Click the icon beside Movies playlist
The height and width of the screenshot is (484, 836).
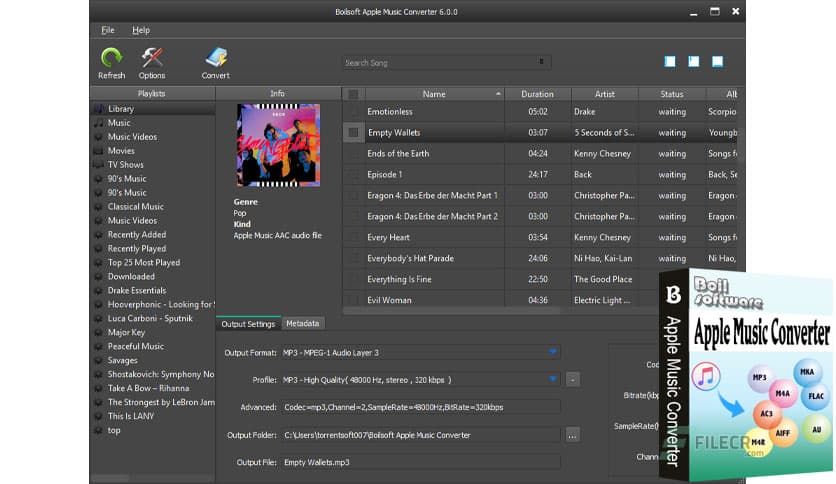(99, 151)
